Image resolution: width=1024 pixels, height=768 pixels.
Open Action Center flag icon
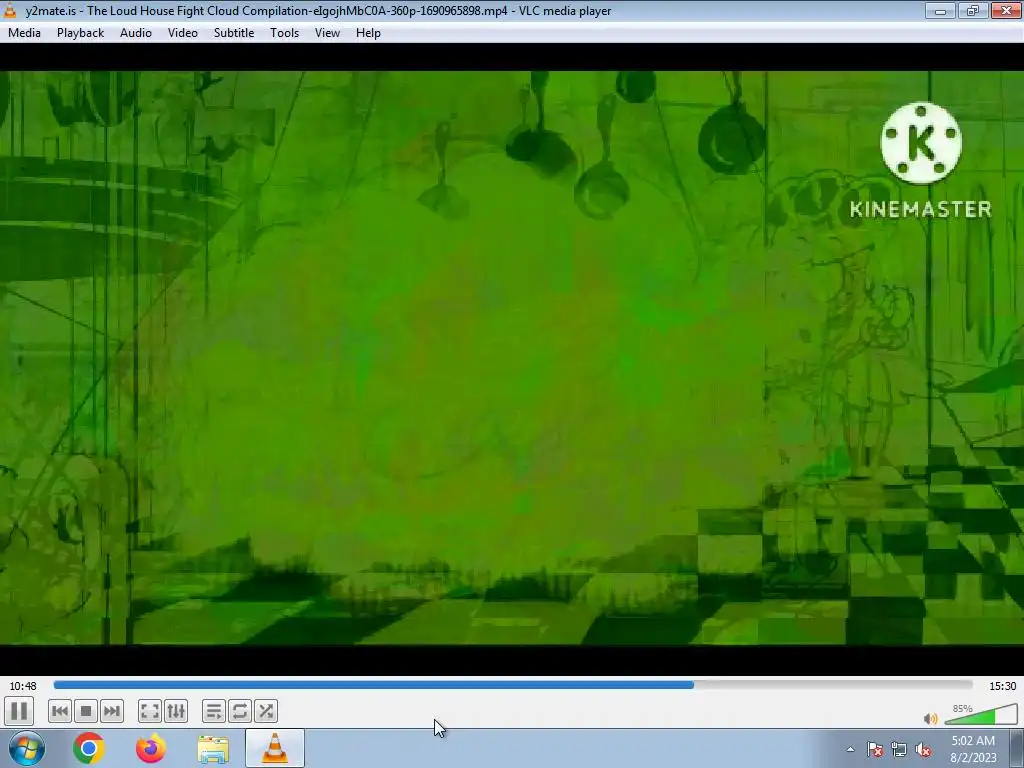click(875, 749)
